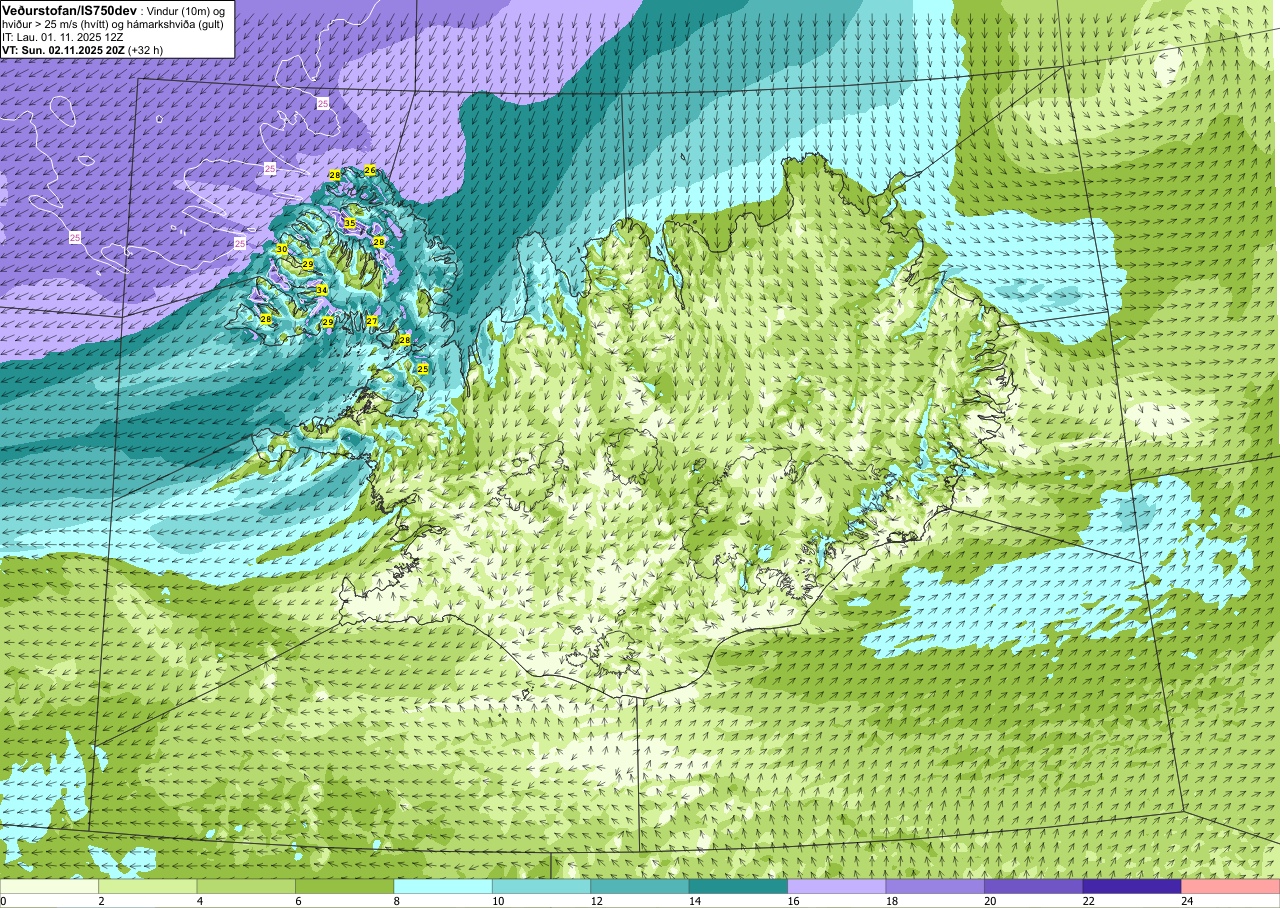The height and width of the screenshot is (908, 1280).
Task: Select the 16–18 m/s light lavender swatch
Action: click(837, 886)
